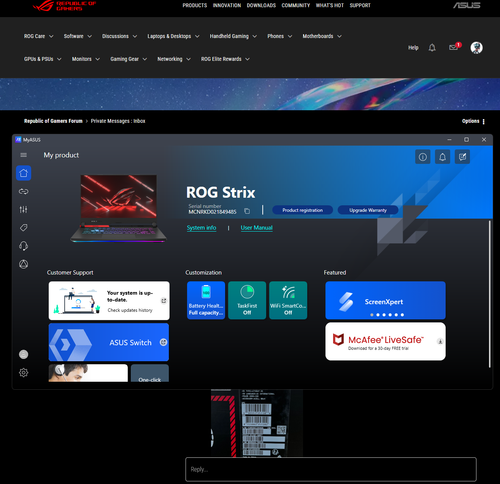Click the ASUS logo in header

click(x=467, y=5)
